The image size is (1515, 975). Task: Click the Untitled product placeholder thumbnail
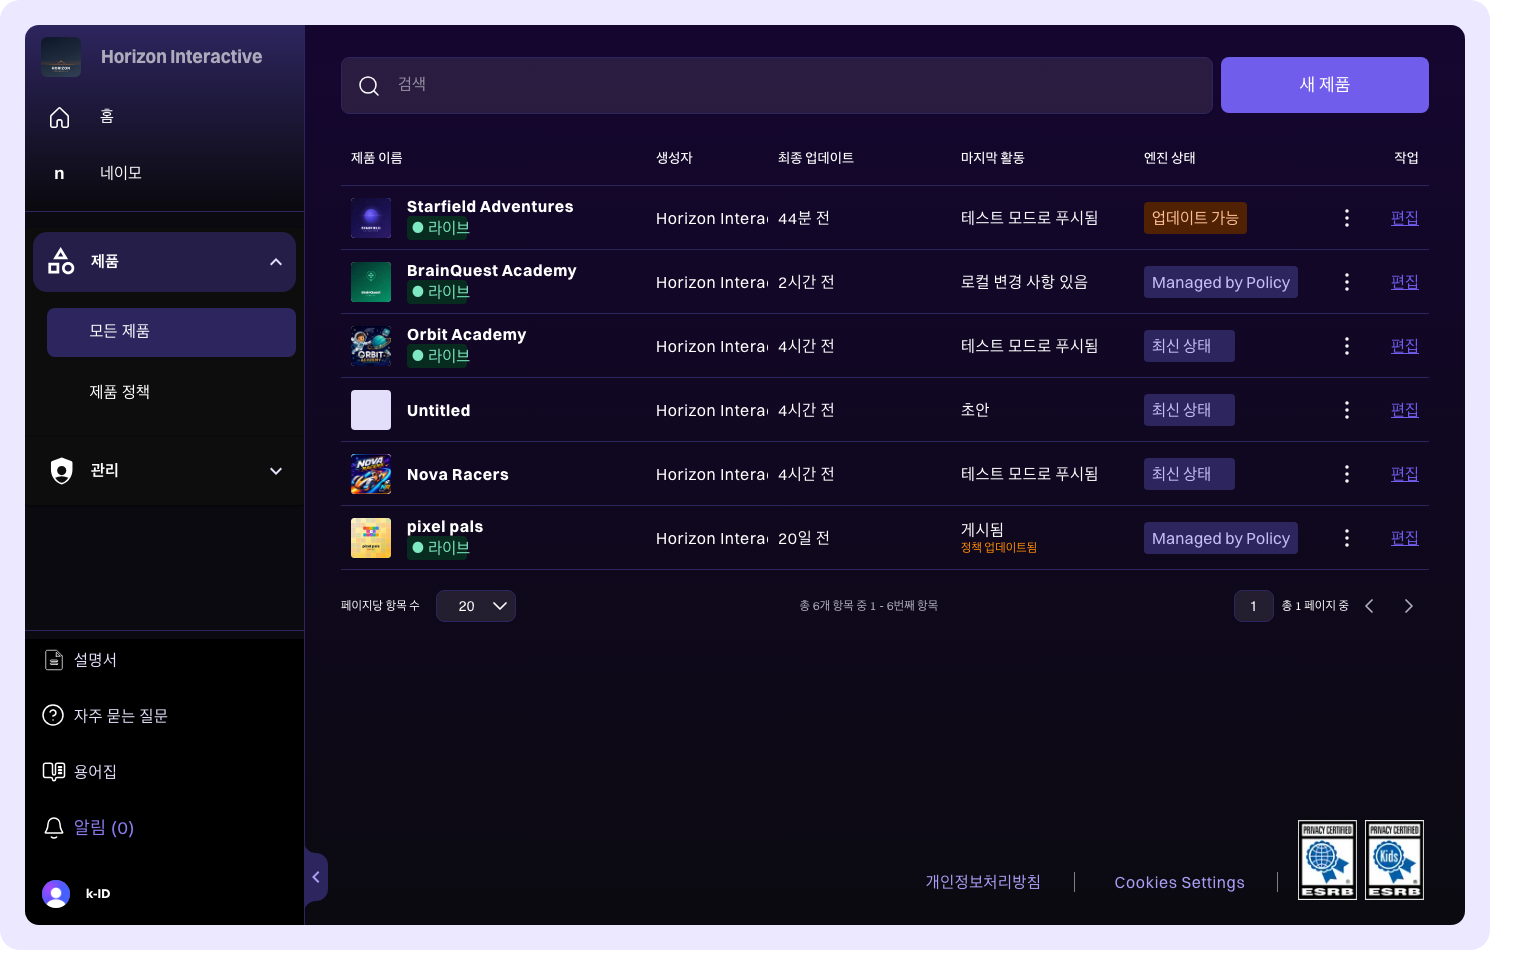(x=371, y=410)
